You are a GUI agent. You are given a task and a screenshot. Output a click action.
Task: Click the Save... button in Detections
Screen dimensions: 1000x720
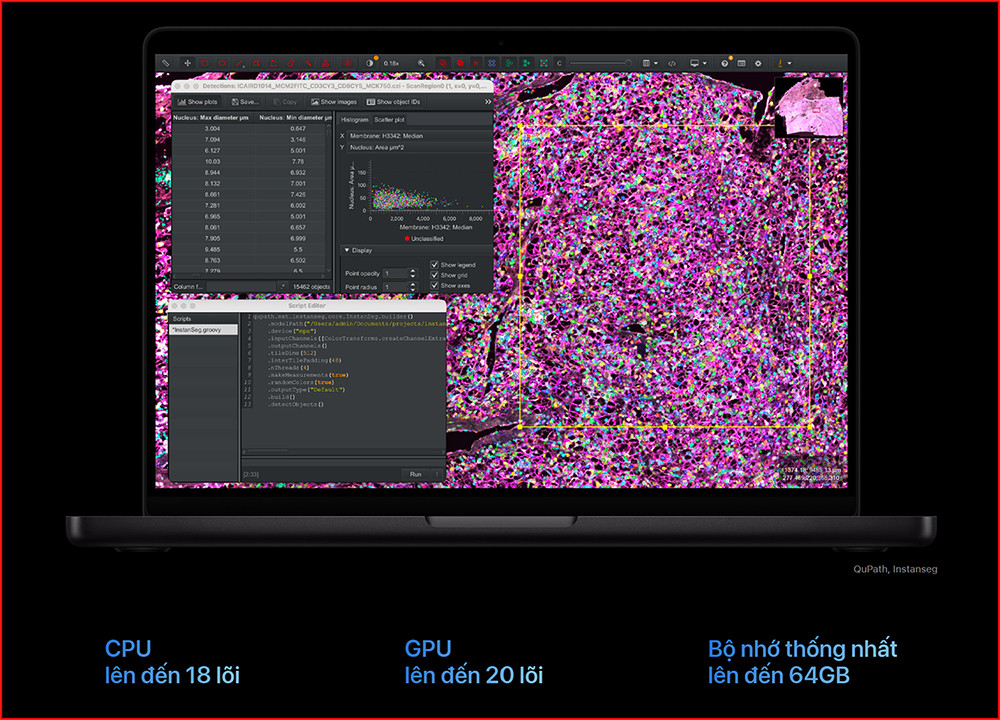click(x=245, y=102)
